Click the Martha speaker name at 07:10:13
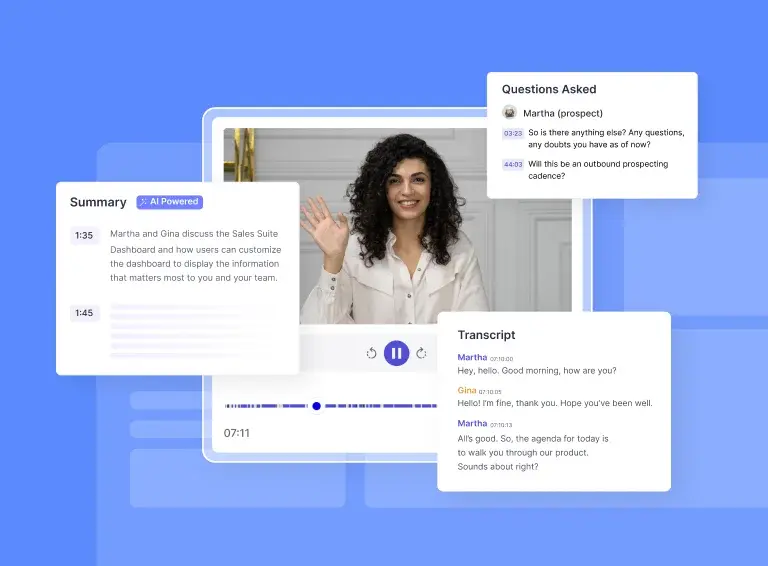The height and width of the screenshot is (566, 768). [x=472, y=423]
